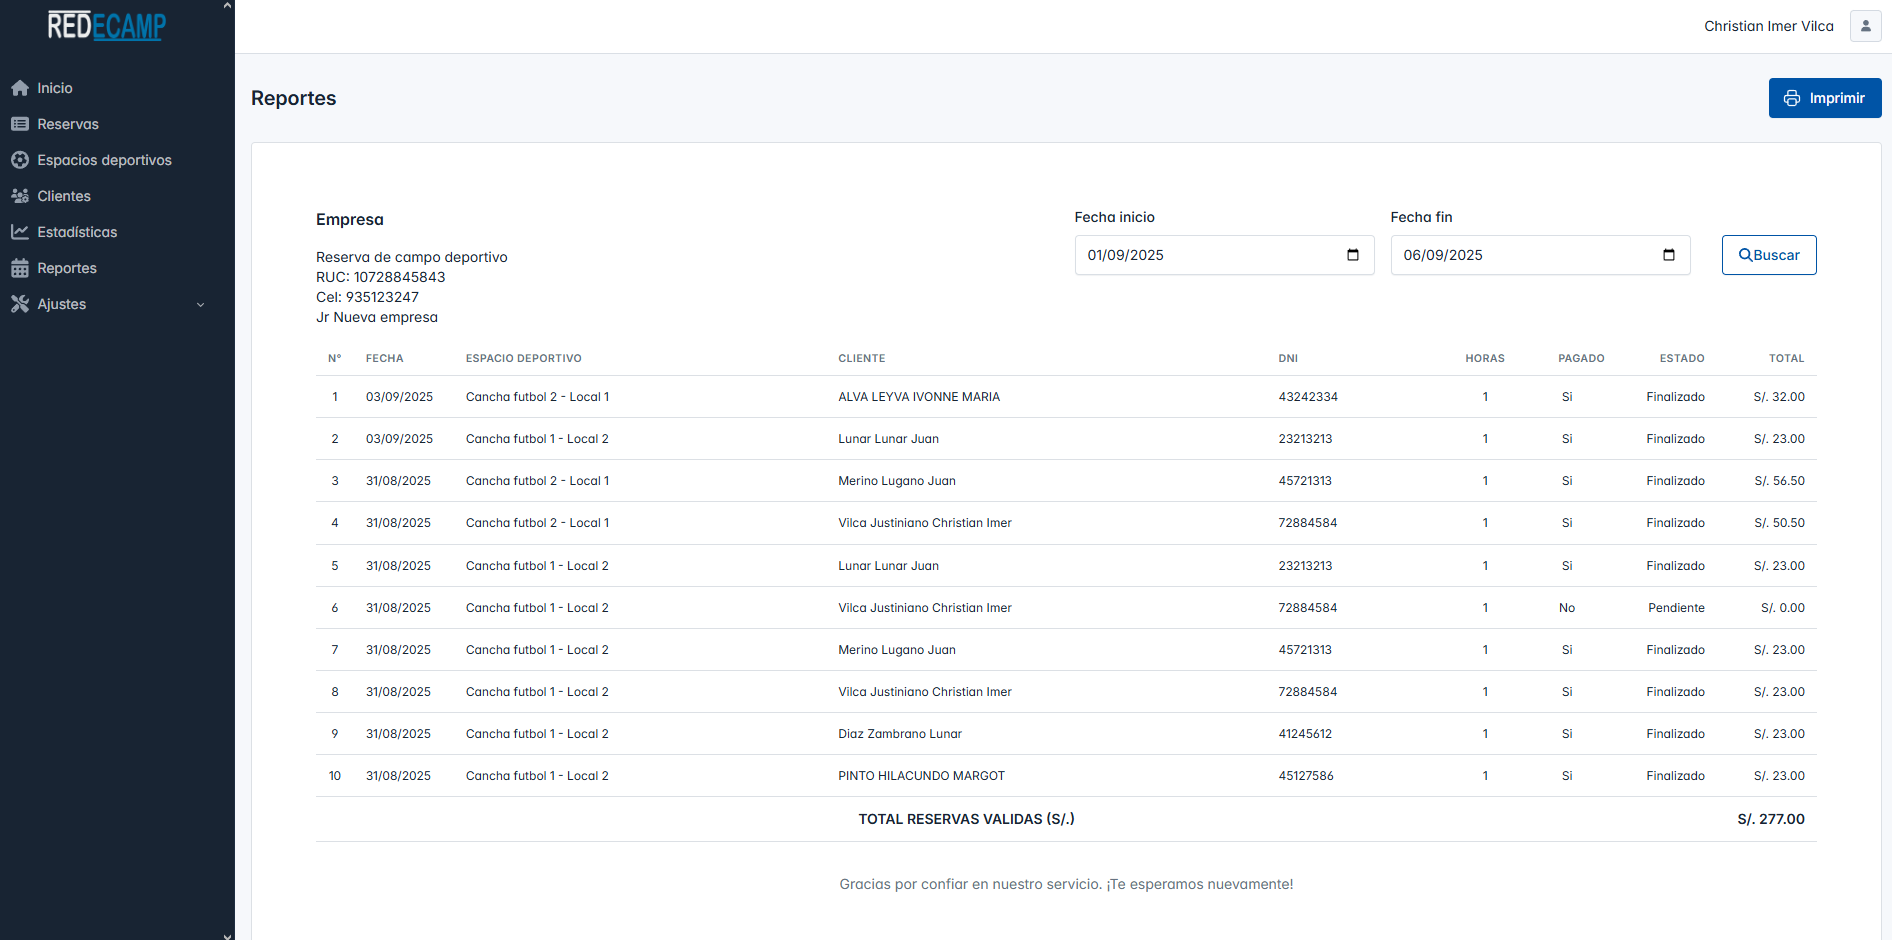Viewport: 1892px width, 940px height.
Task: Click the Reportes calendar icon in sidebar
Action: (x=20, y=268)
